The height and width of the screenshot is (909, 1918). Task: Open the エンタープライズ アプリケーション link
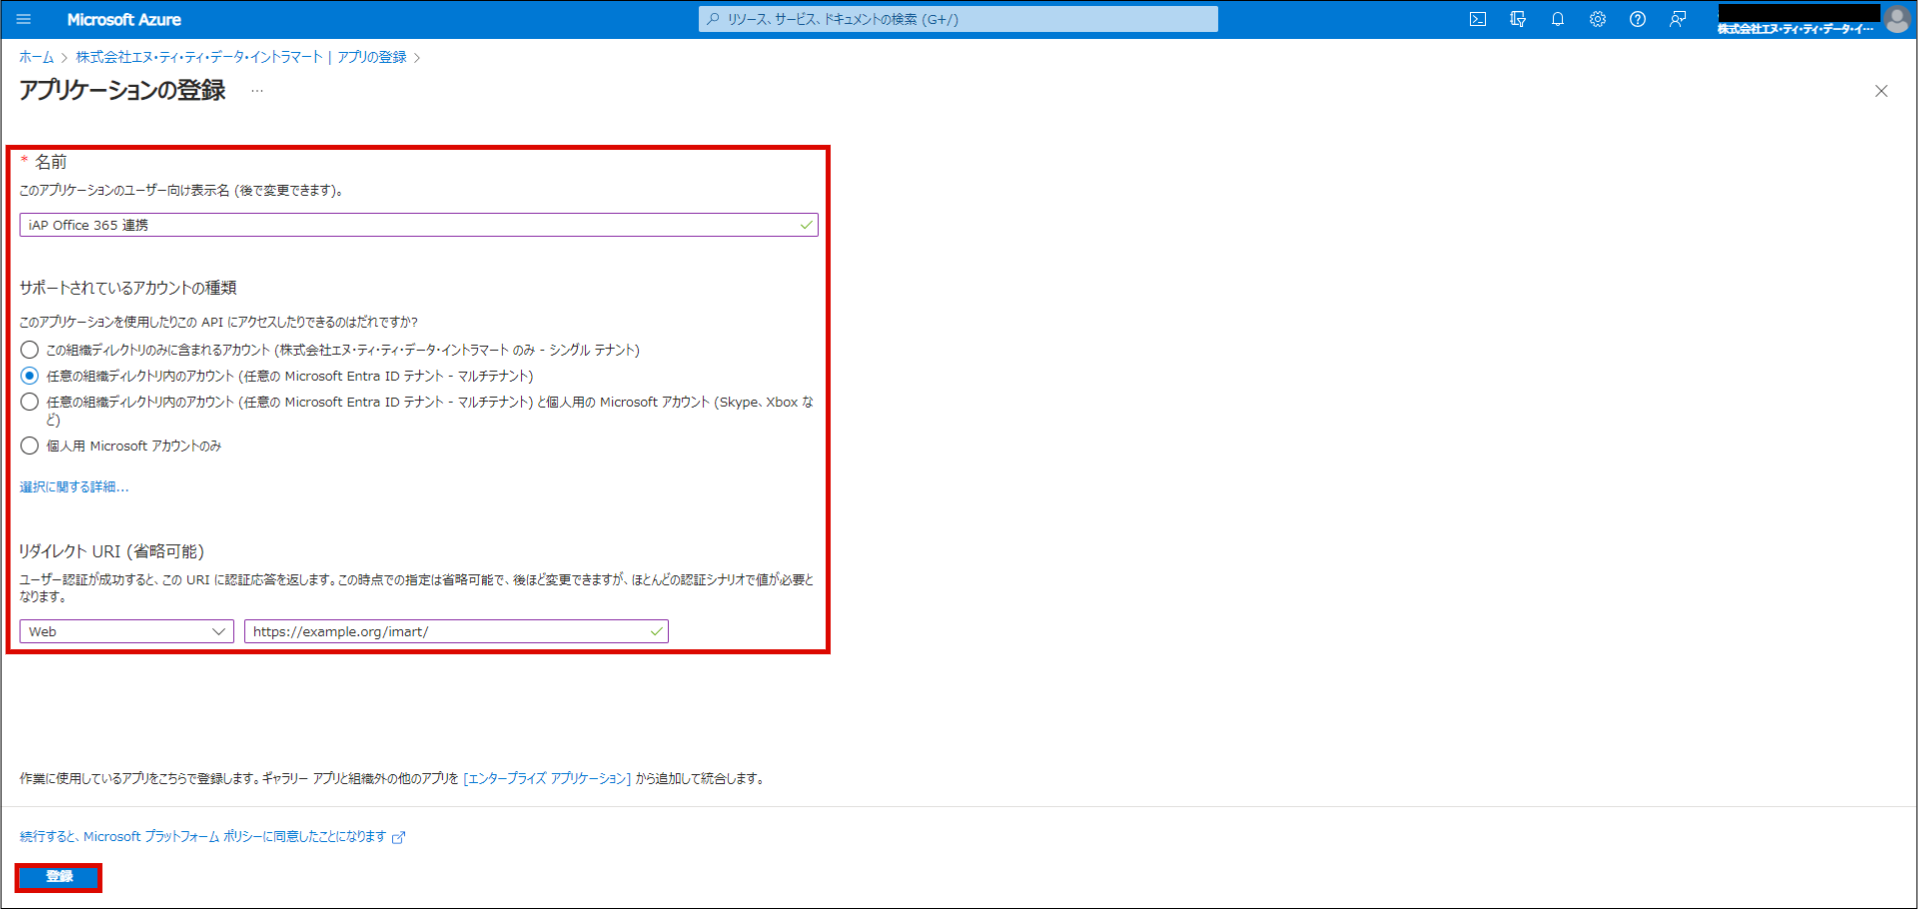click(547, 779)
